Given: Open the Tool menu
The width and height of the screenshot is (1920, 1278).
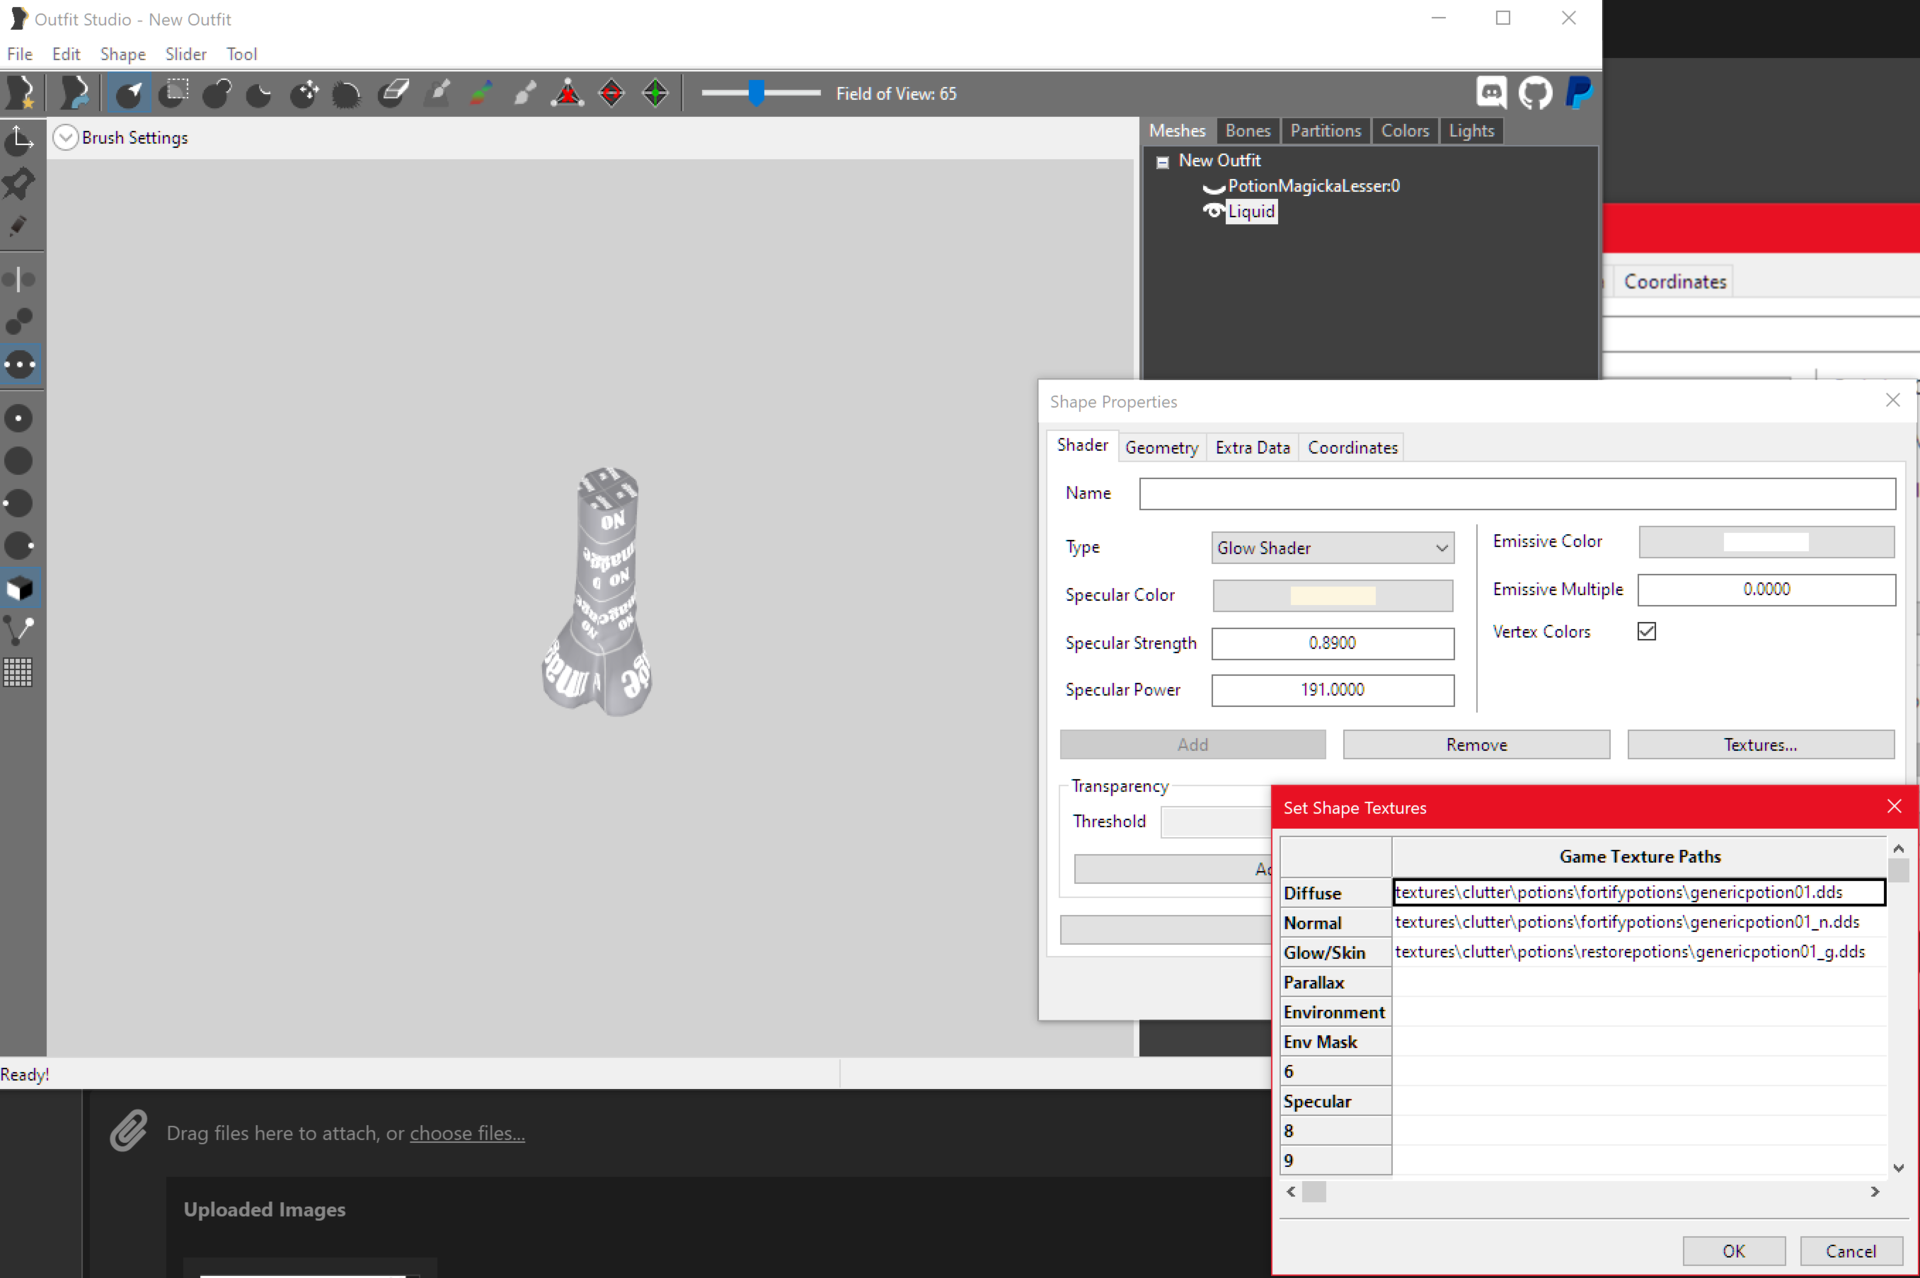Looking at the screenshot, I should tap(242, 54).
